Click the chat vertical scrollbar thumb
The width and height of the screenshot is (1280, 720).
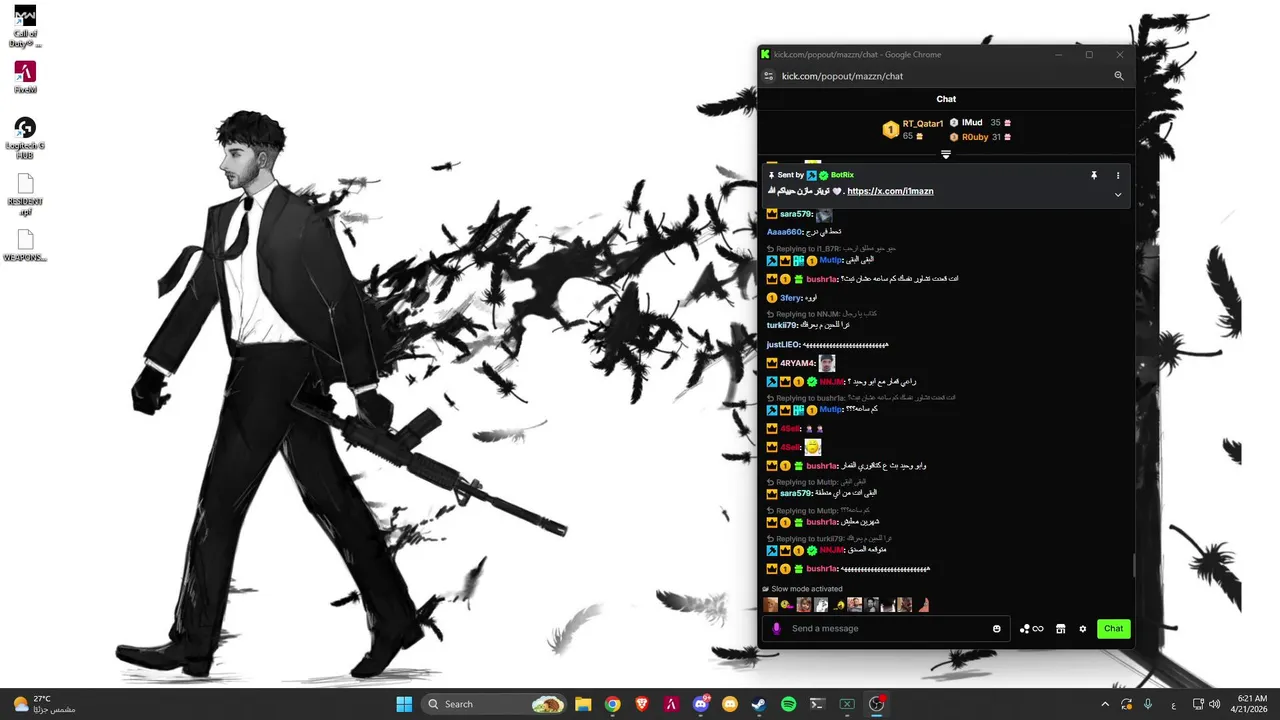(1133, 566)
